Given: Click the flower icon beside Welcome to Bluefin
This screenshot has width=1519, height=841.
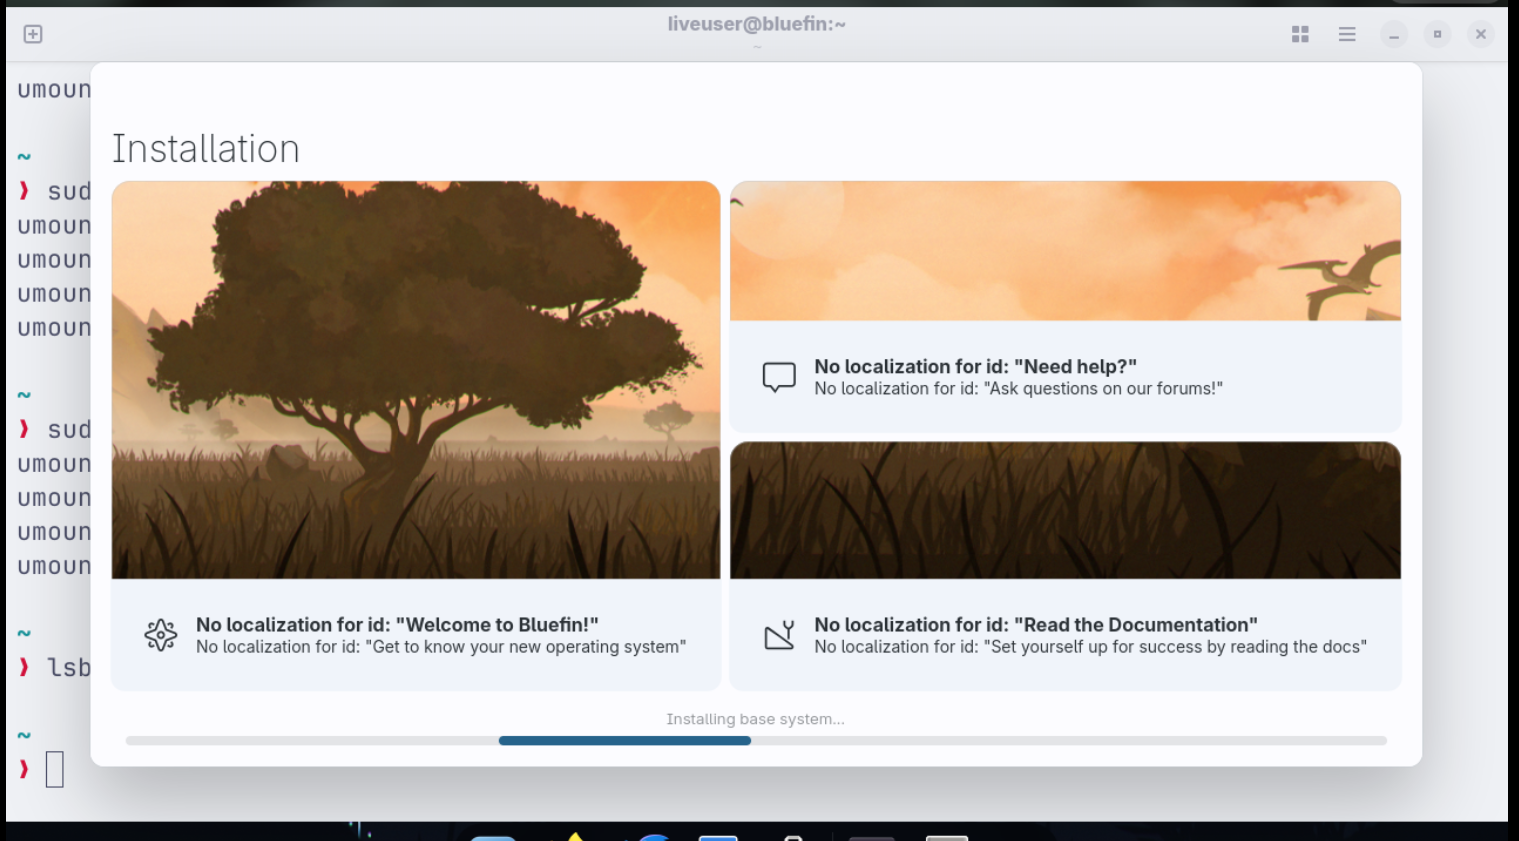Looking at the screenshot, I should click(x=161, y=635).
